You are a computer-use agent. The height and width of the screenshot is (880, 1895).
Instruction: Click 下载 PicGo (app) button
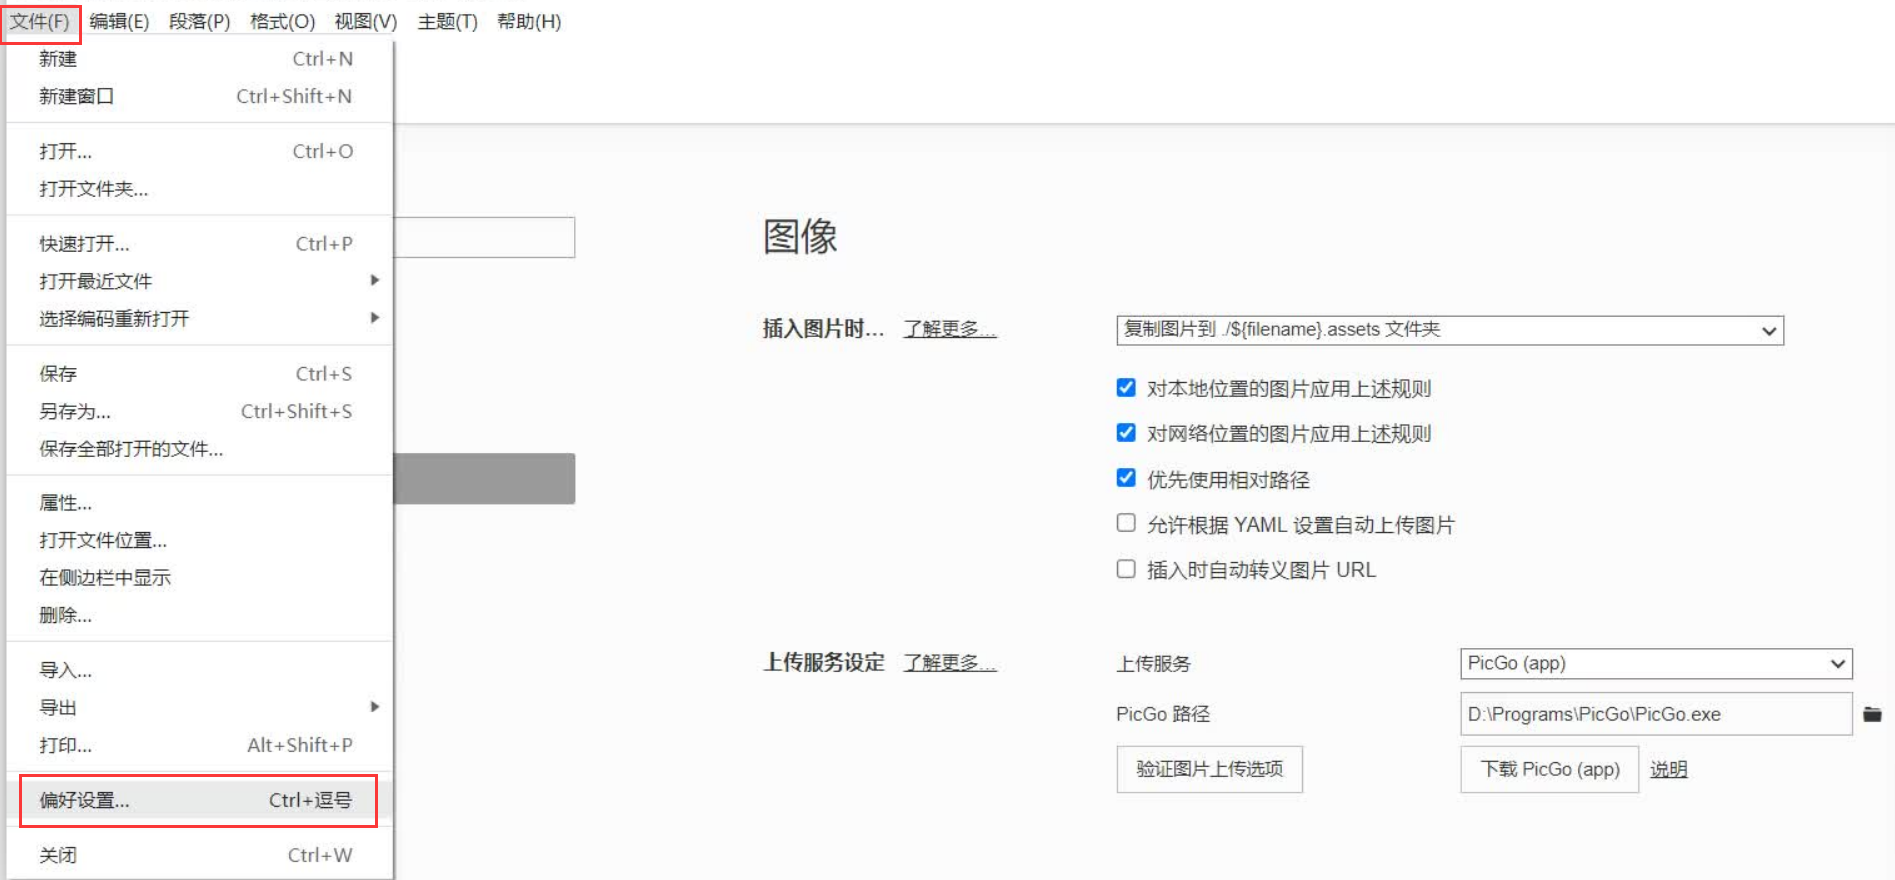click(x=1549, y=769)
